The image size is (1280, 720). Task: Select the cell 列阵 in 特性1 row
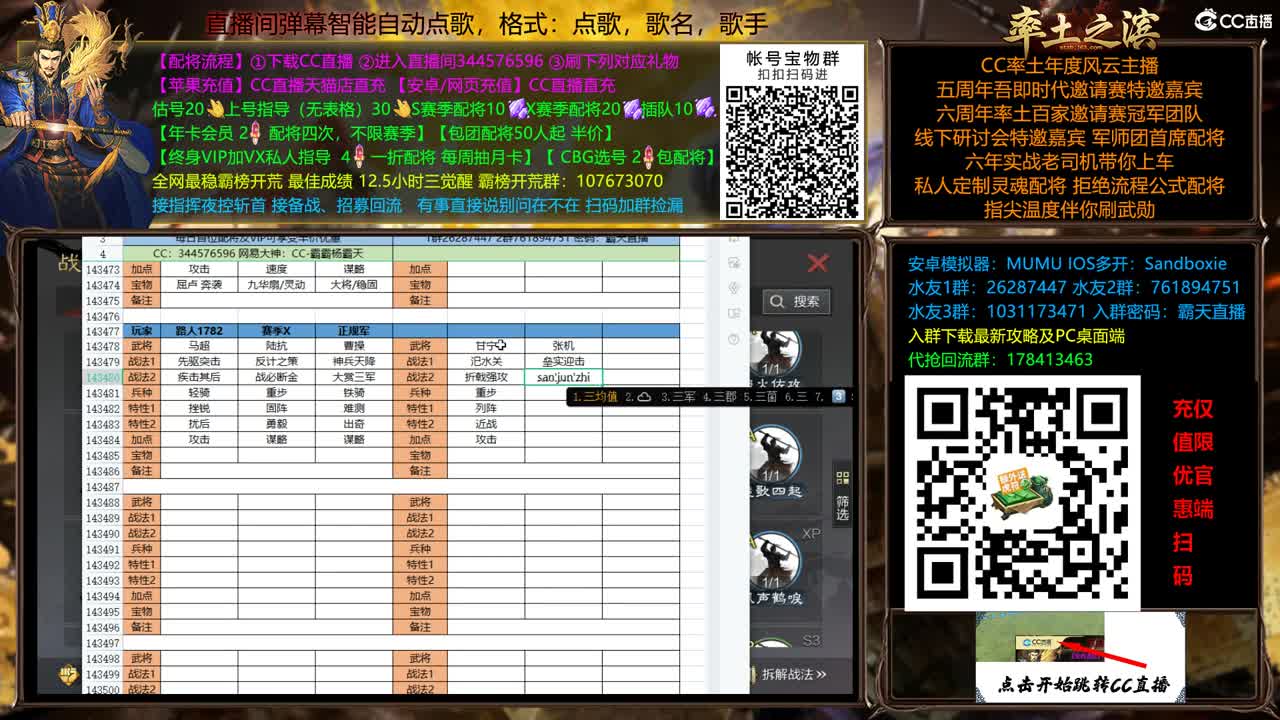coord(486,408)
